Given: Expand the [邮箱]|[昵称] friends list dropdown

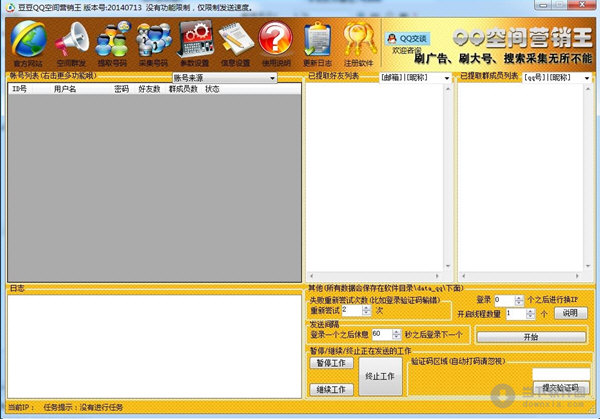Looking at the screenshot, I should [447, 78].
